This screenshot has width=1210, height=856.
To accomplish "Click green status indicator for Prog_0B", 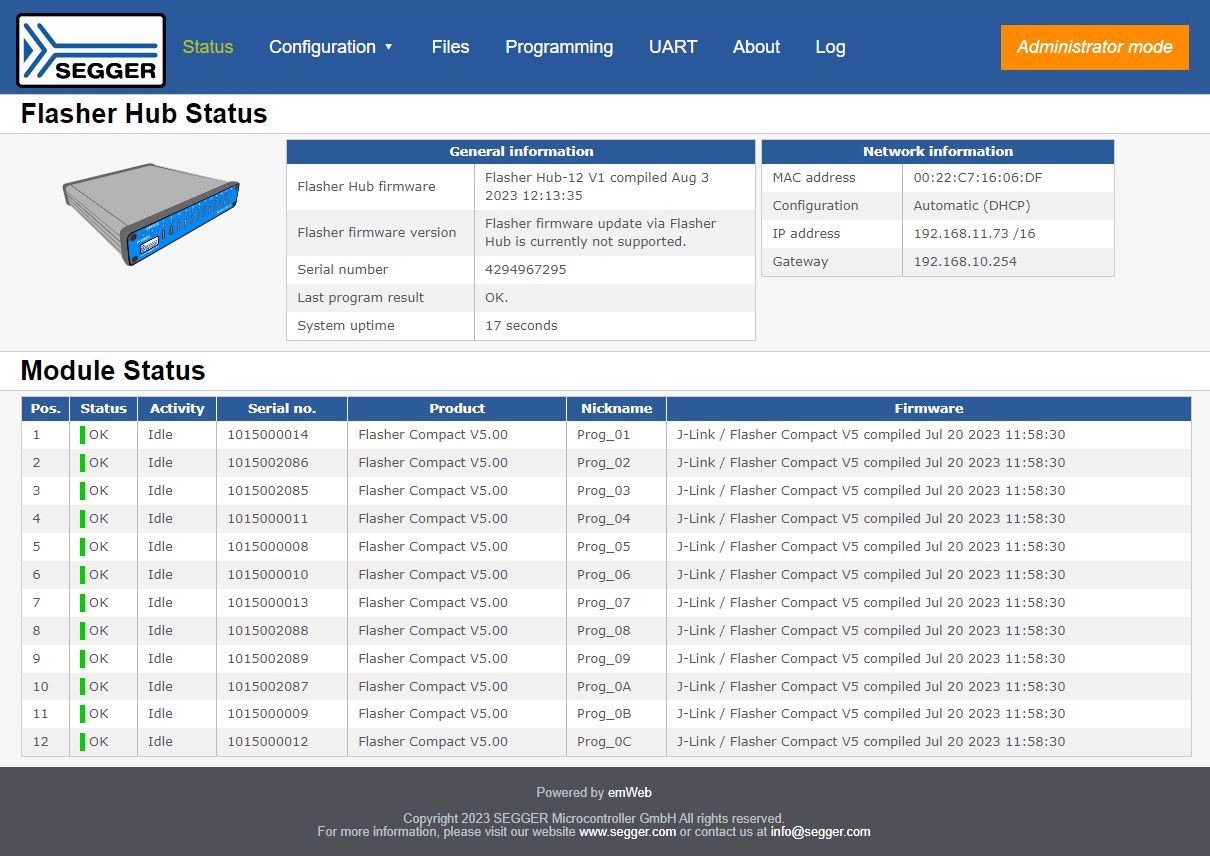I will click(x=83, y=714).
